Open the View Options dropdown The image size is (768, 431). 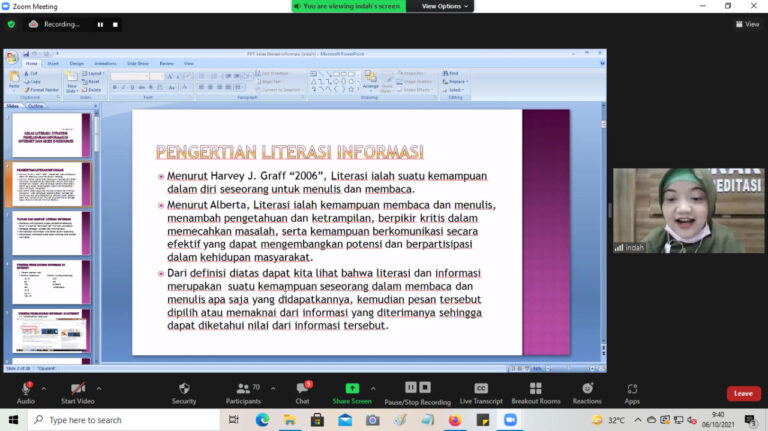[x=441, y=6]
